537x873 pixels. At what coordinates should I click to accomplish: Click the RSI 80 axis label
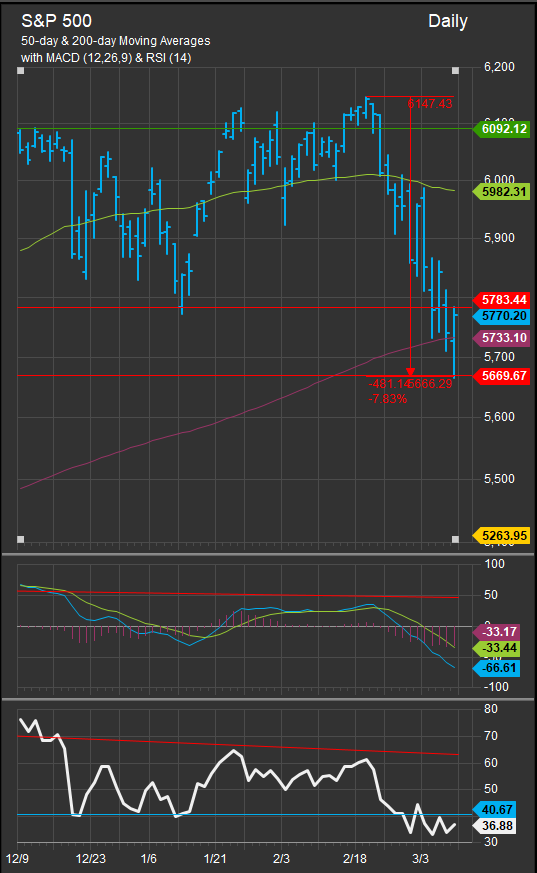coord(491,709)
